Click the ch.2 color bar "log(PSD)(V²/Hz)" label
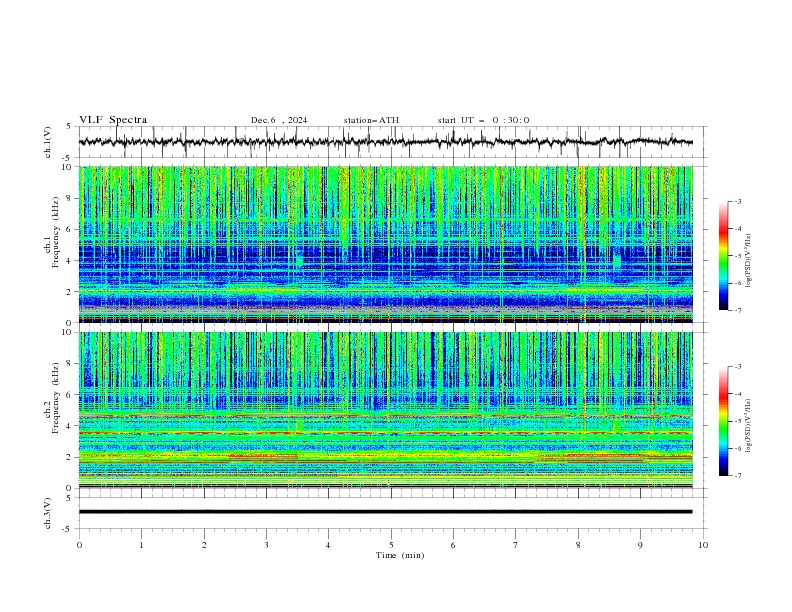Screen dimensions: 792x612 (x=749, y=426)
